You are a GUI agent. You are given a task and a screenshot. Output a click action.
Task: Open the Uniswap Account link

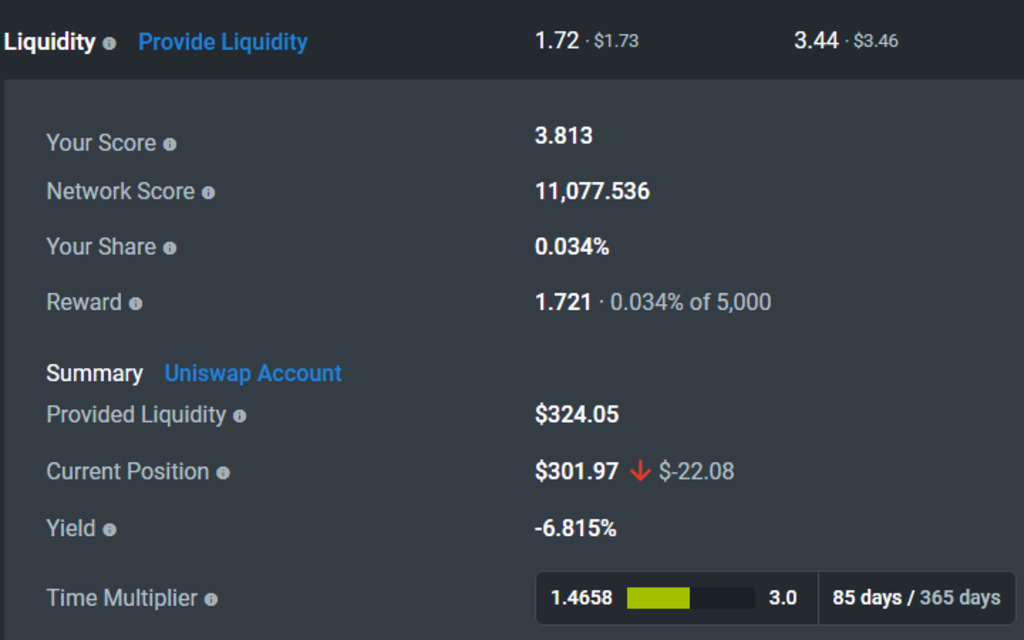tap(253, 373)
